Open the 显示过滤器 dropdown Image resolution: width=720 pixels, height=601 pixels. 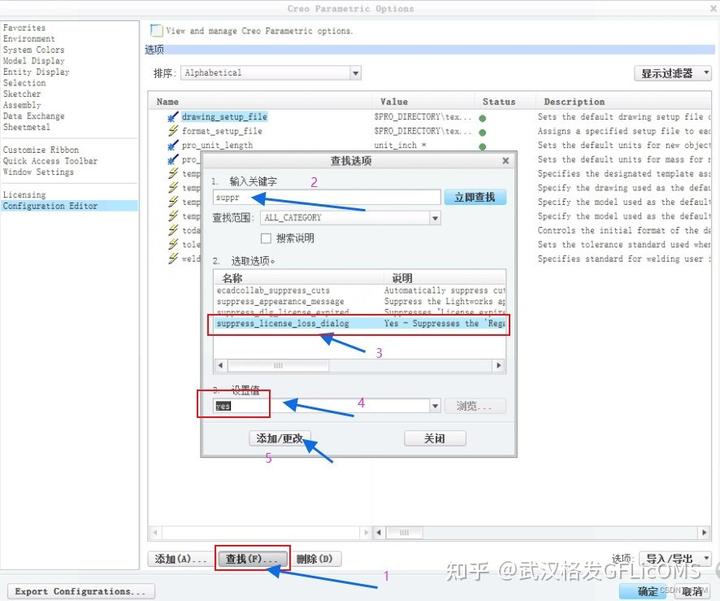tap(673, 73)
